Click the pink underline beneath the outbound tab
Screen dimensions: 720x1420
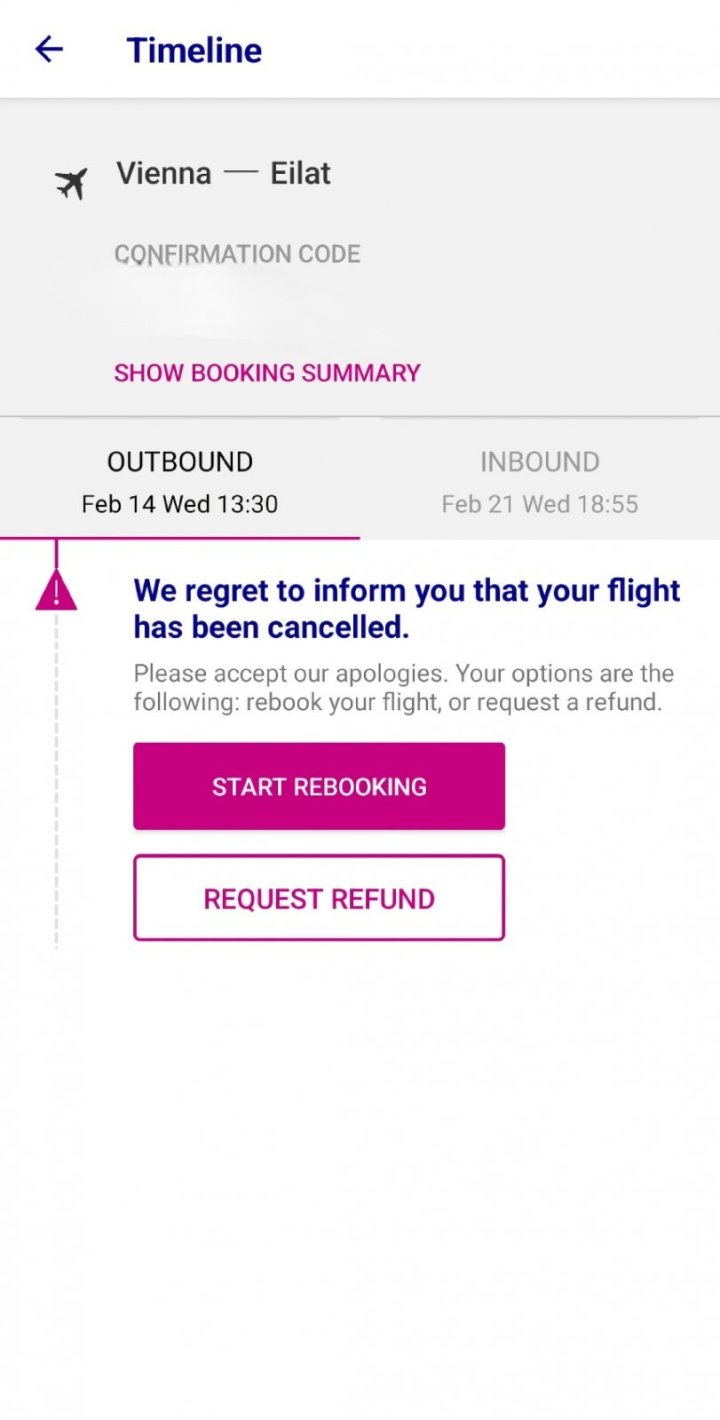[x=180, y=538]
